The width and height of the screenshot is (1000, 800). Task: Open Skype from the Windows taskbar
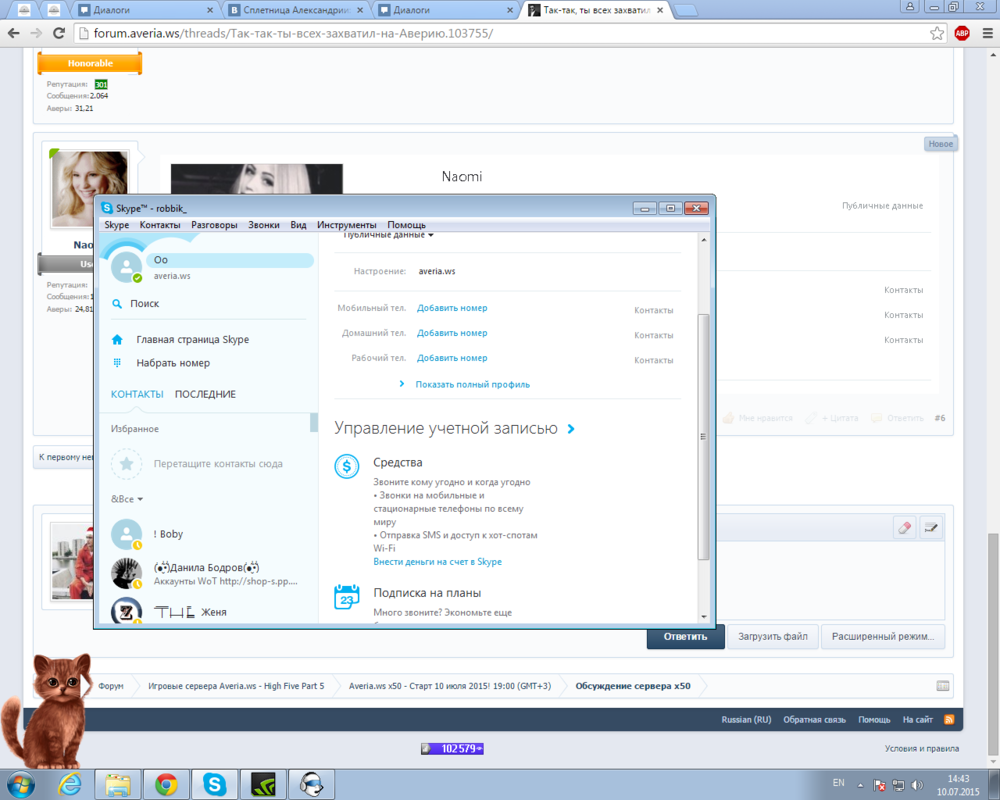pyautogui.click(x=214, y=783)
